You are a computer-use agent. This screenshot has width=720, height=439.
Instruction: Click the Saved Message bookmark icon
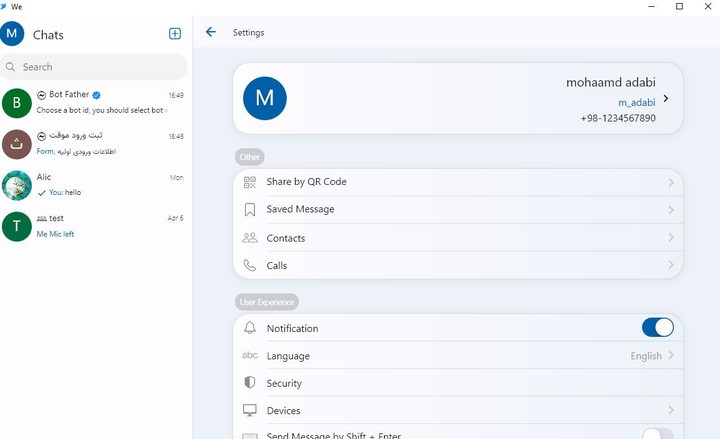(250, 210)
